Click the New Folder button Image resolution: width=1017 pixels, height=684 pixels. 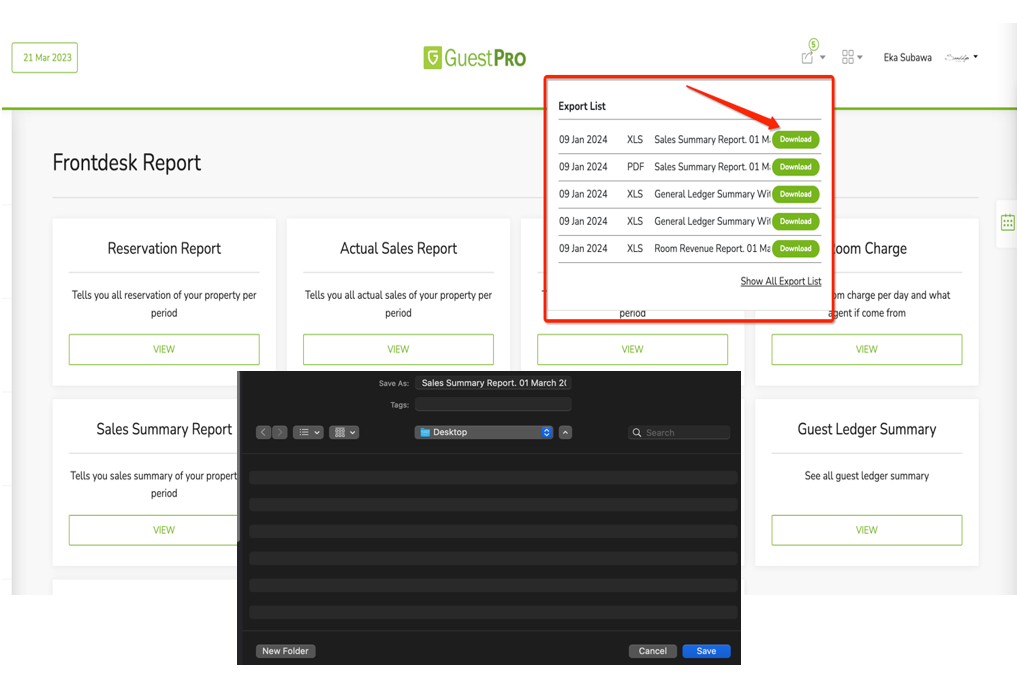tap(285, 651)
